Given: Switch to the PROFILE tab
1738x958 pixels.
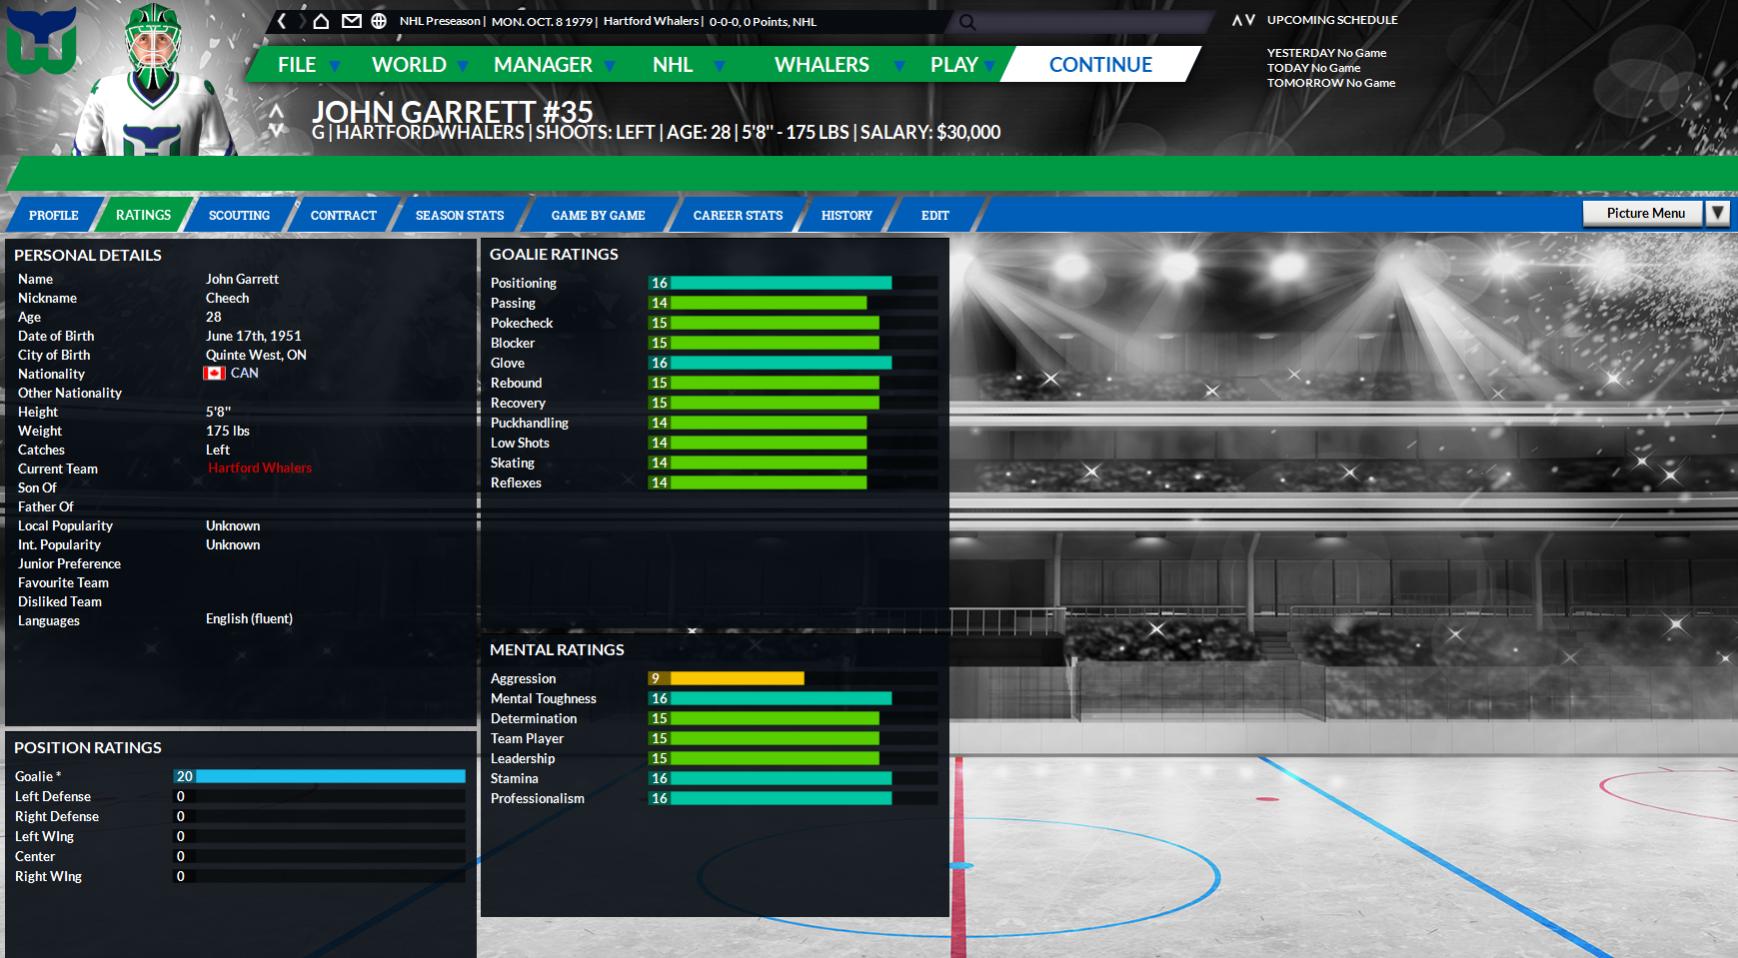Looking at the screenshot, I should coord(54,215).
